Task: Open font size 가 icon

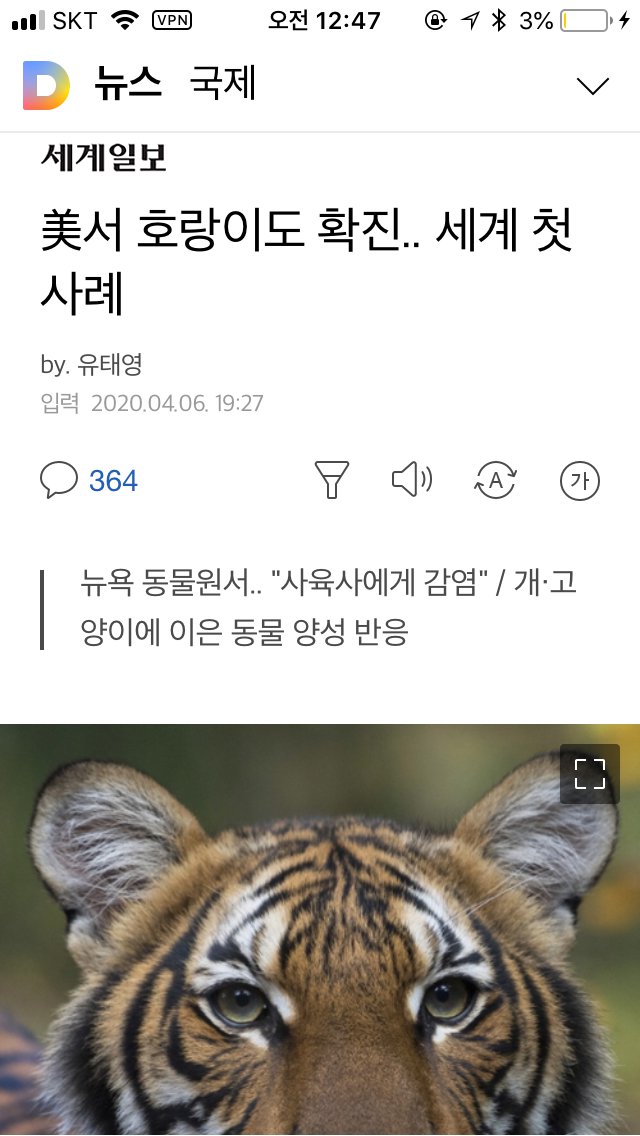Action: click(x=580, y=480)
